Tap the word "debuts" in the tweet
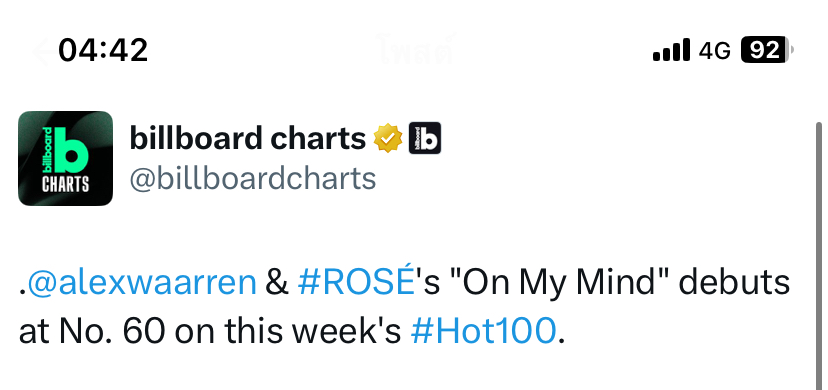 pyautogui.click(x=734, y=283)
